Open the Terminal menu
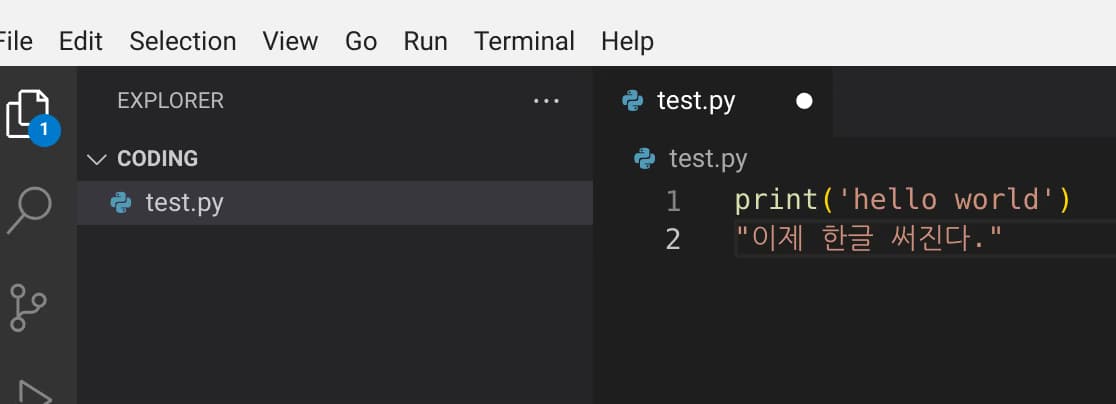The height and width of the screenshot is (404, 1116). (x=524, y=41)
